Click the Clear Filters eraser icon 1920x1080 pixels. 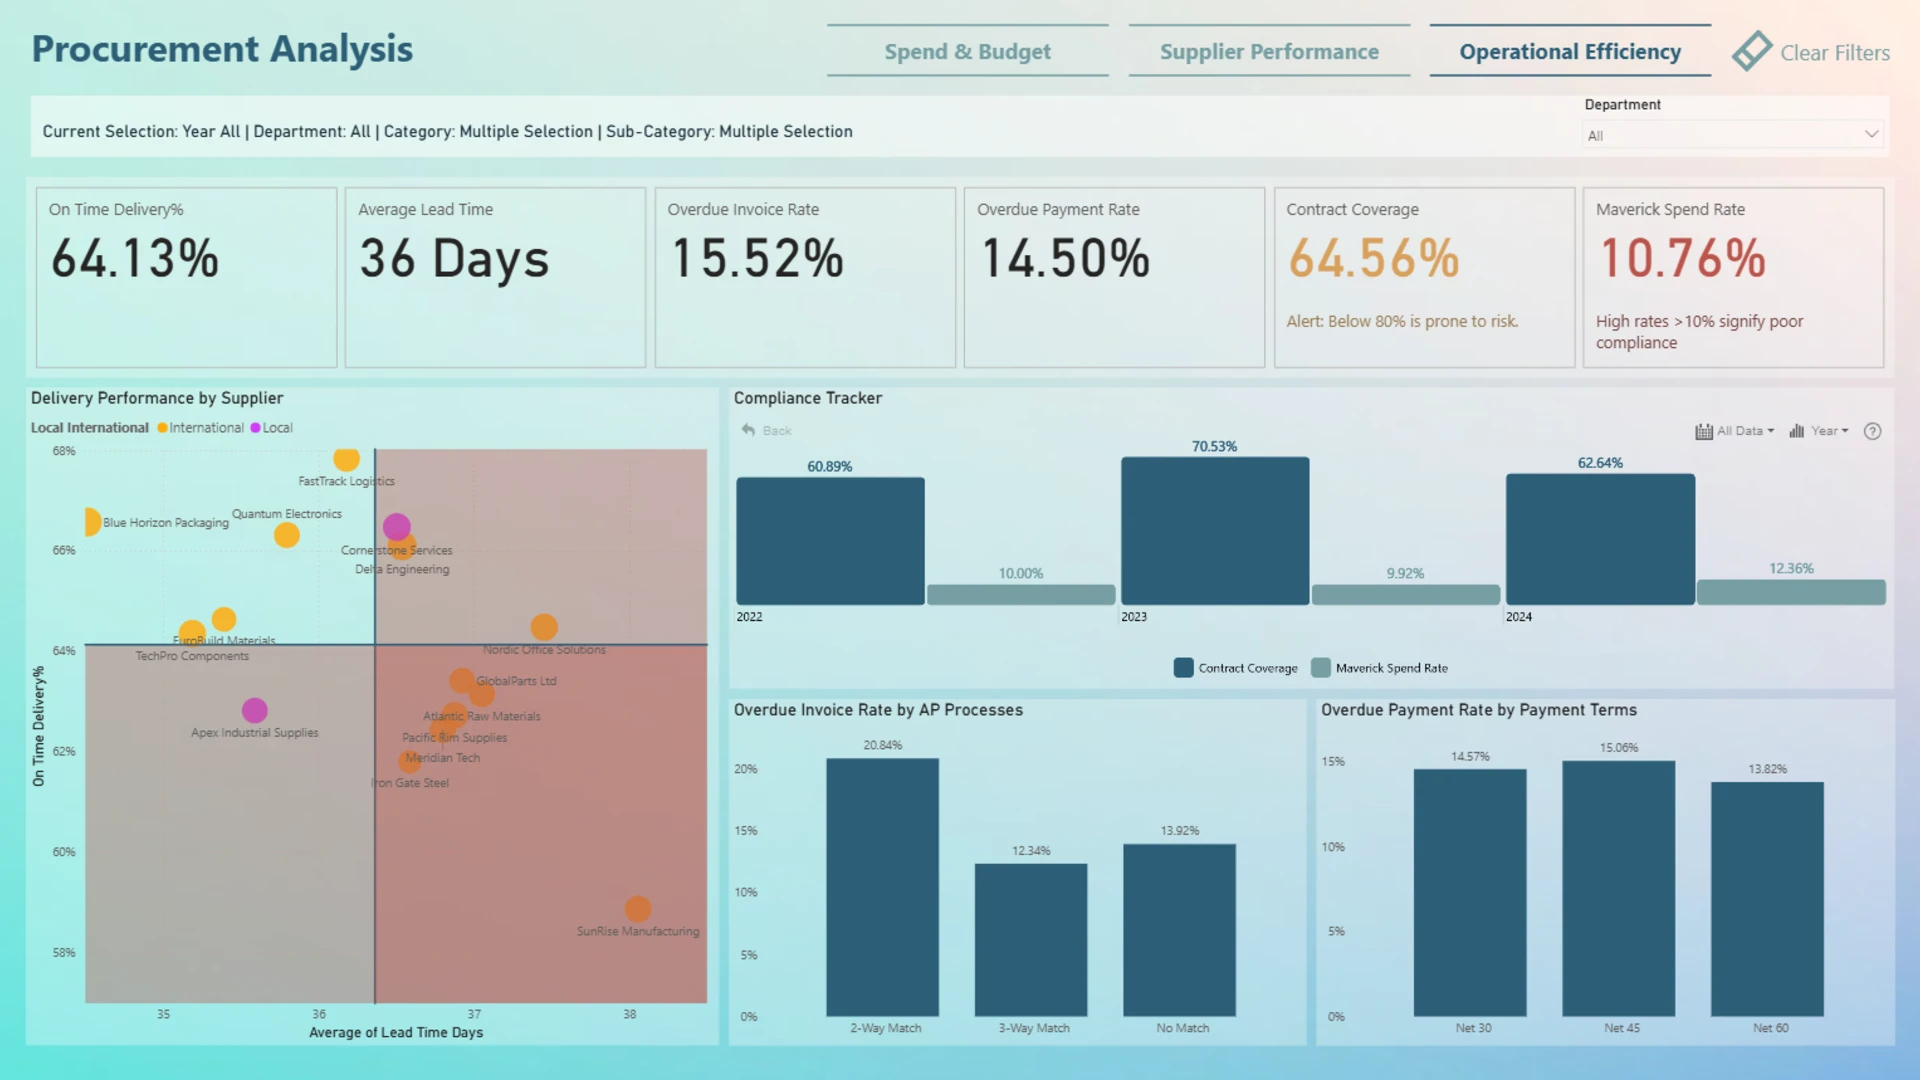[1752, 51]
